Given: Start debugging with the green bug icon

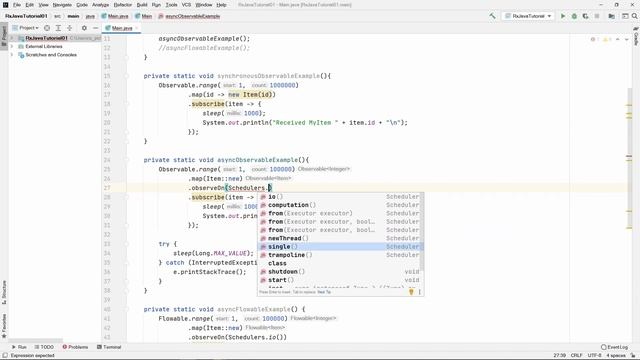Looking at the screenshot, I should pyautogui.click(x=574, y=16).
